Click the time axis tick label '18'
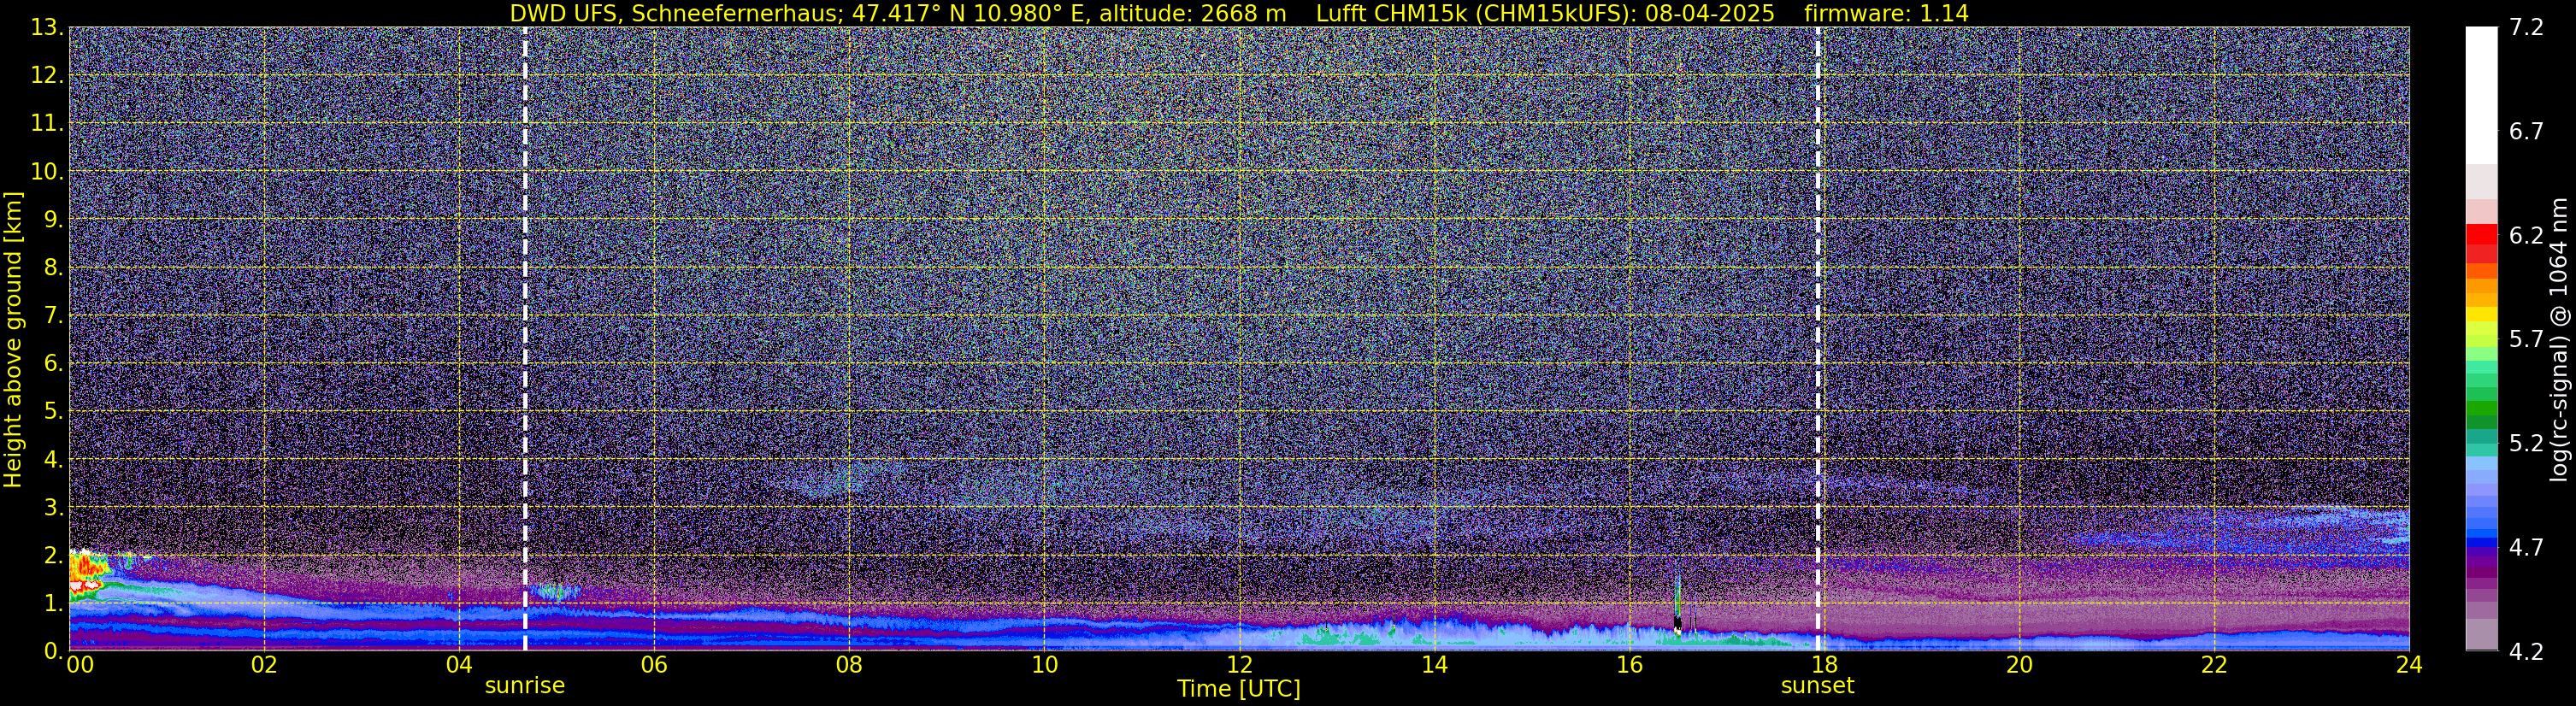The height and width of the screenshot is (706, 2576). click(1824, 665)
